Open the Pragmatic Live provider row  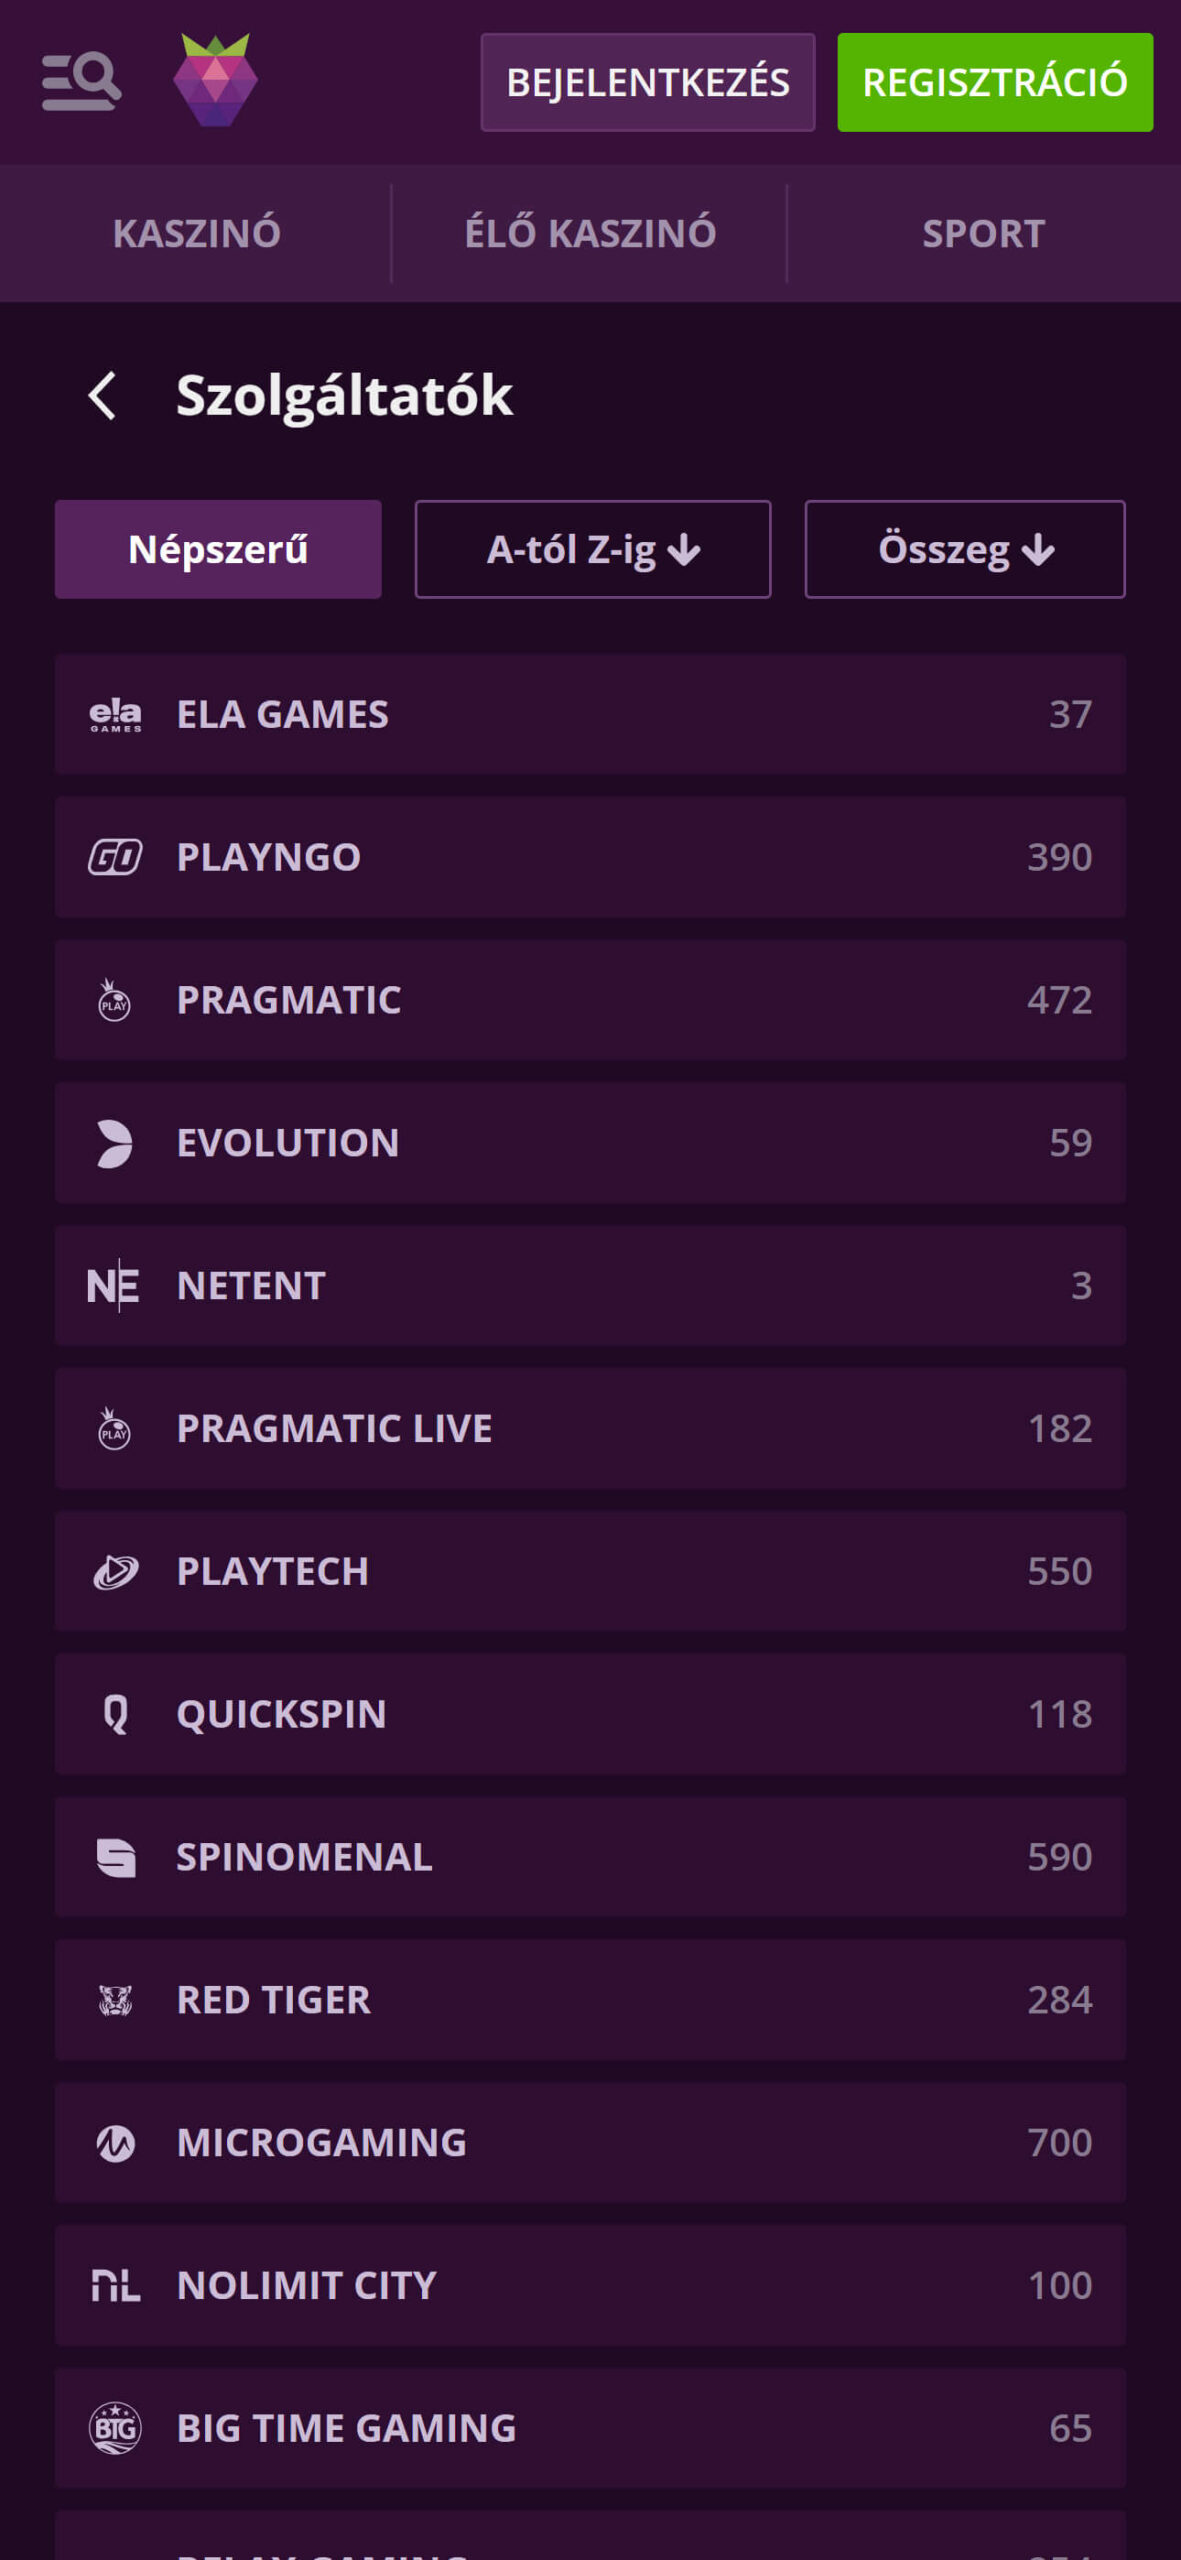[590, 1428]
